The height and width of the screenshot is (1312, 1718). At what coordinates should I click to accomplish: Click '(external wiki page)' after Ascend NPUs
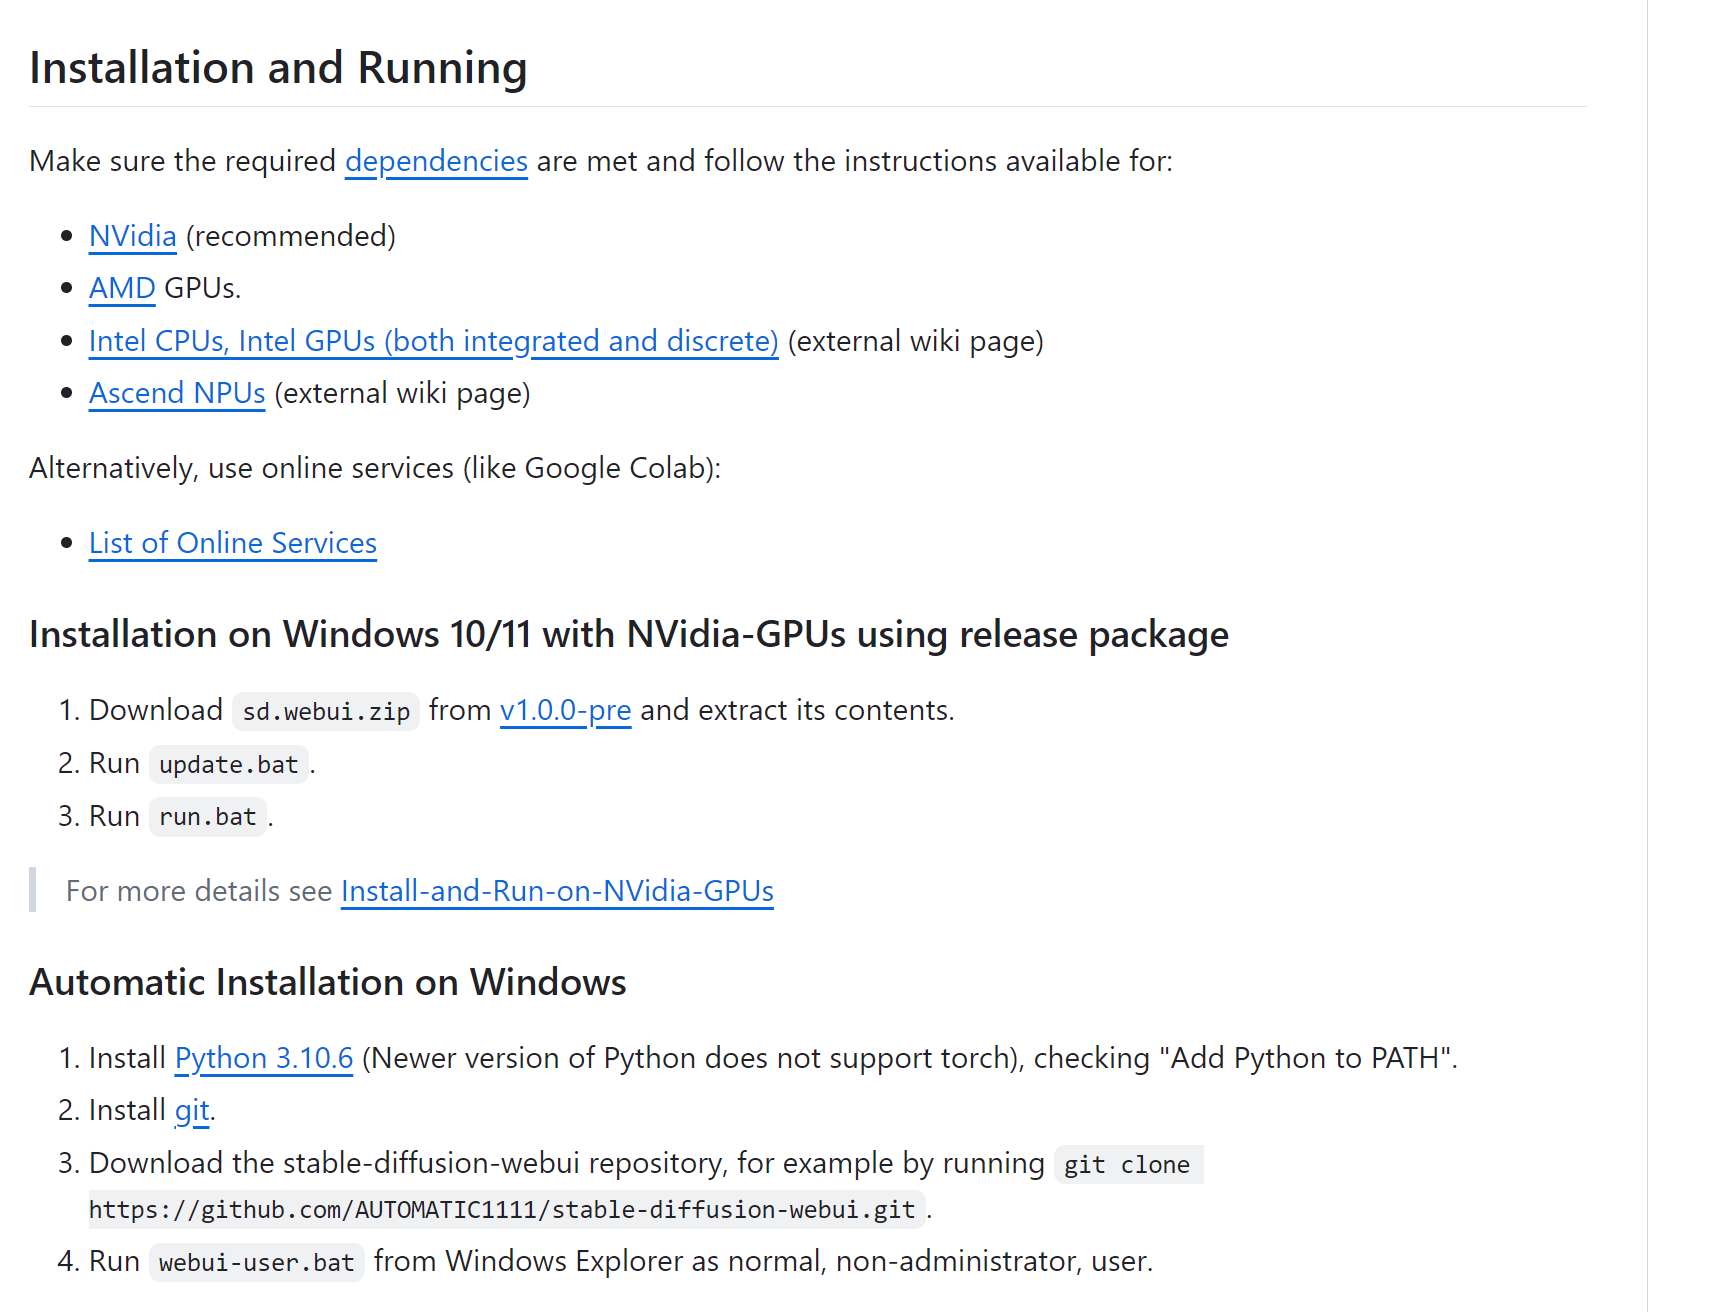(402, 393)
